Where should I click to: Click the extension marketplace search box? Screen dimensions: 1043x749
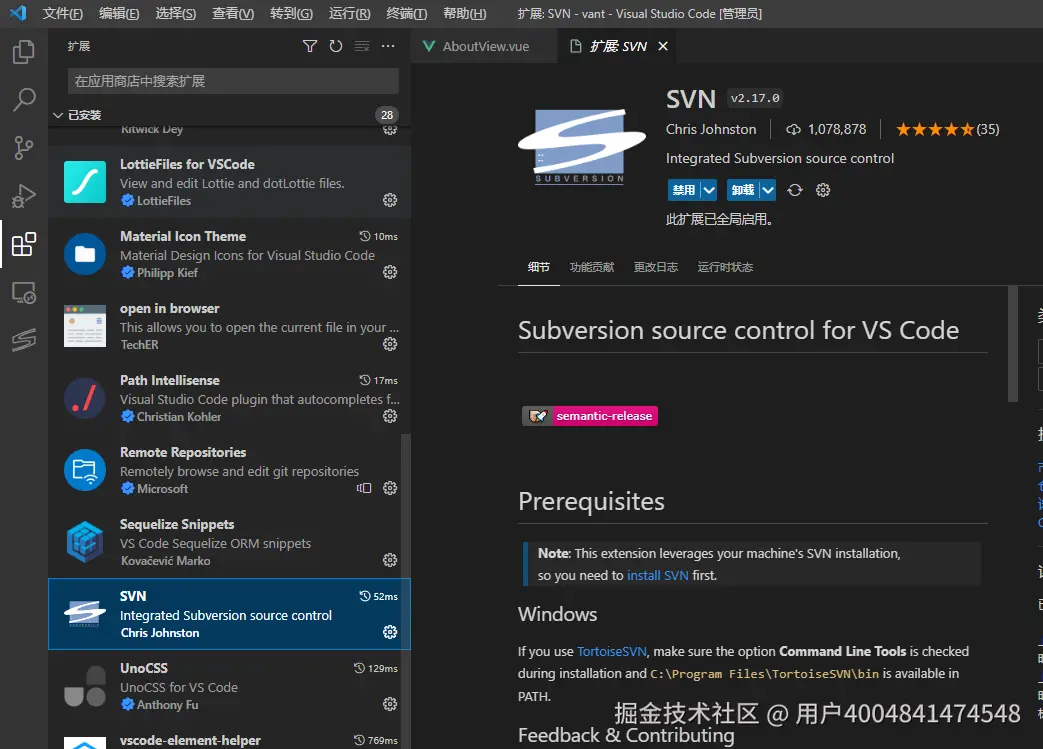(233, 81)
